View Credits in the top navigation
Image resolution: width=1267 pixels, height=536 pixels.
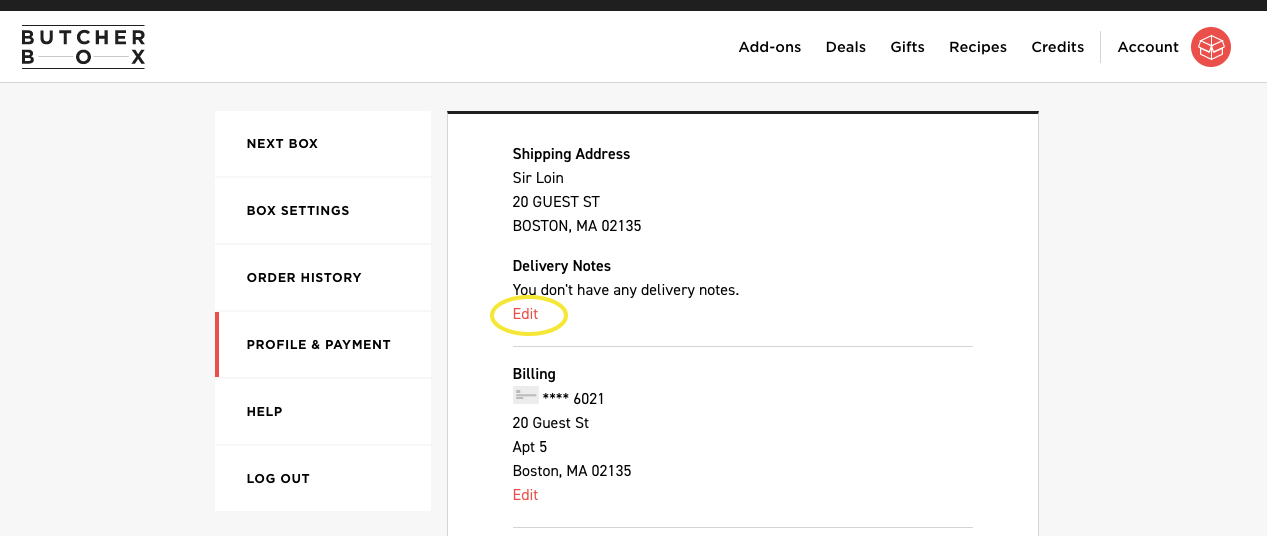pos(1057,47)
